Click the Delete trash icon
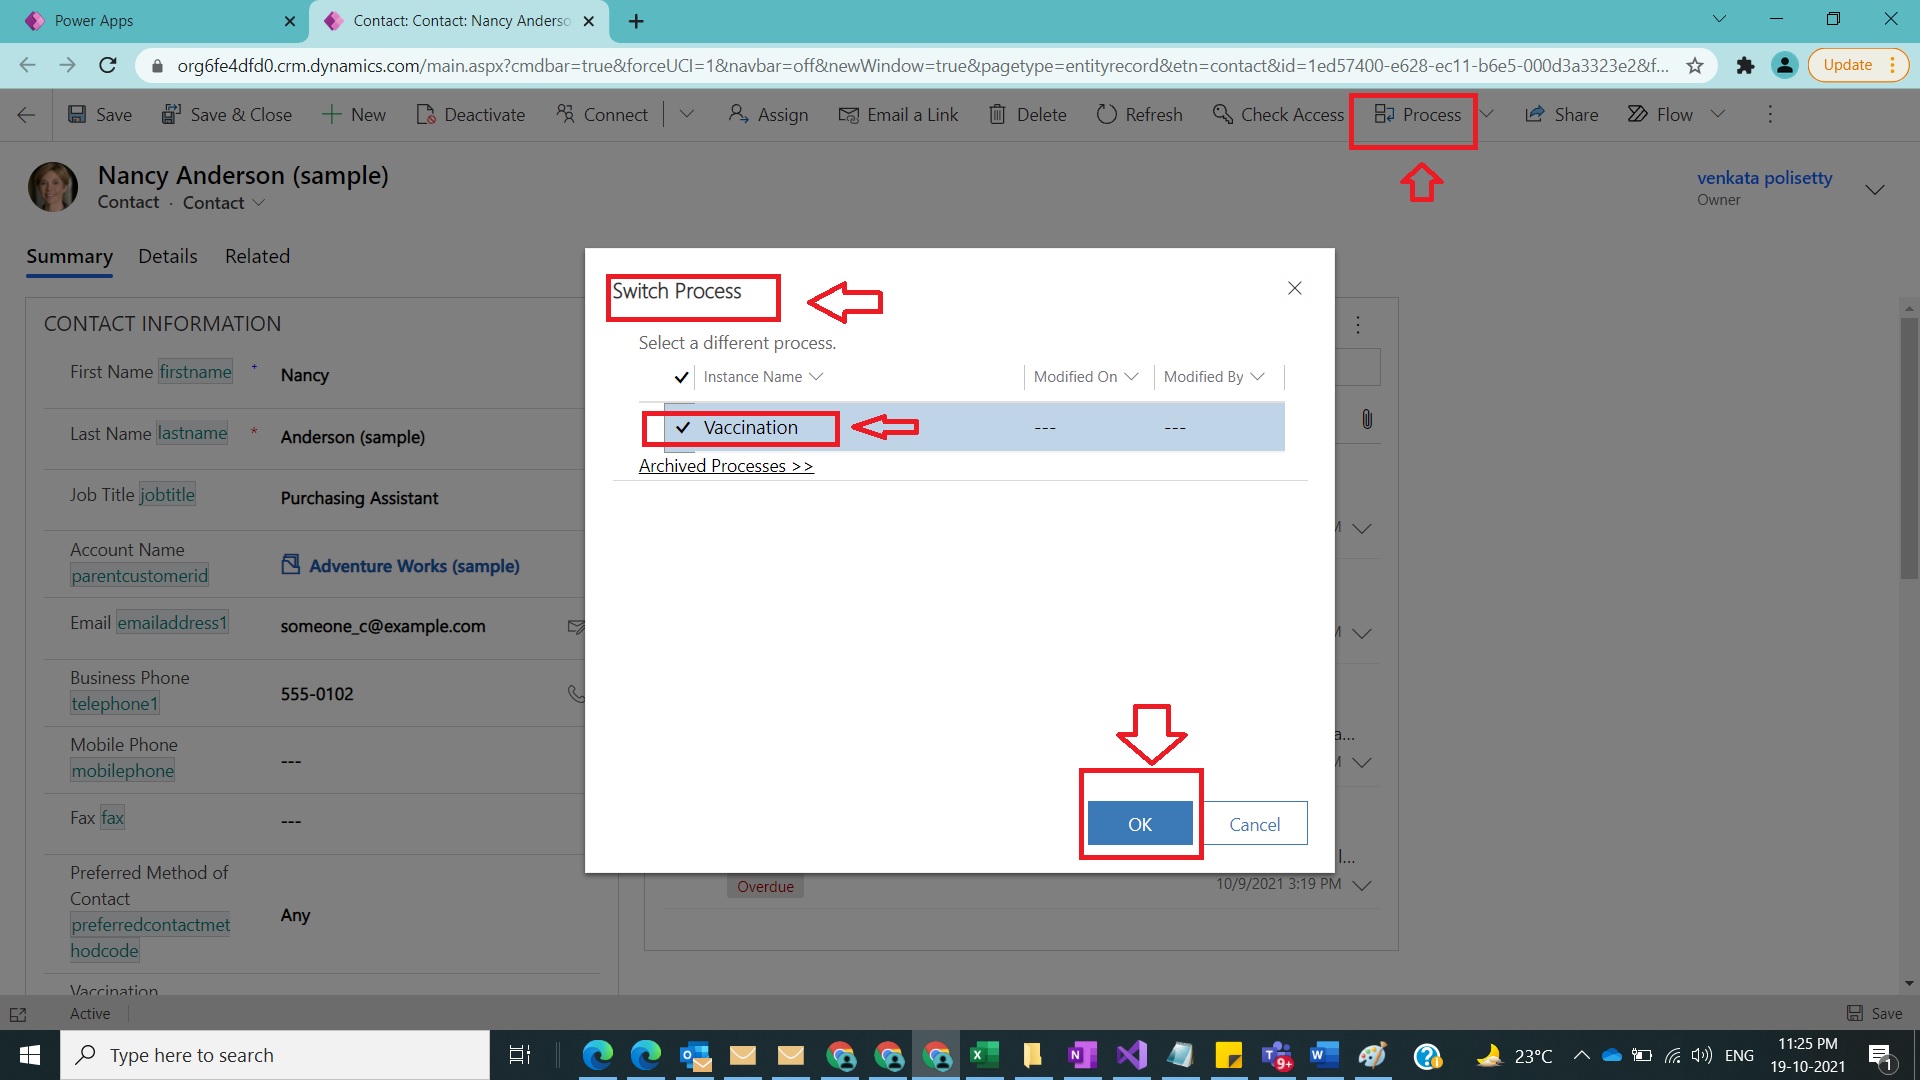Screen dimensions: 1920x1080 pos(997,114)
